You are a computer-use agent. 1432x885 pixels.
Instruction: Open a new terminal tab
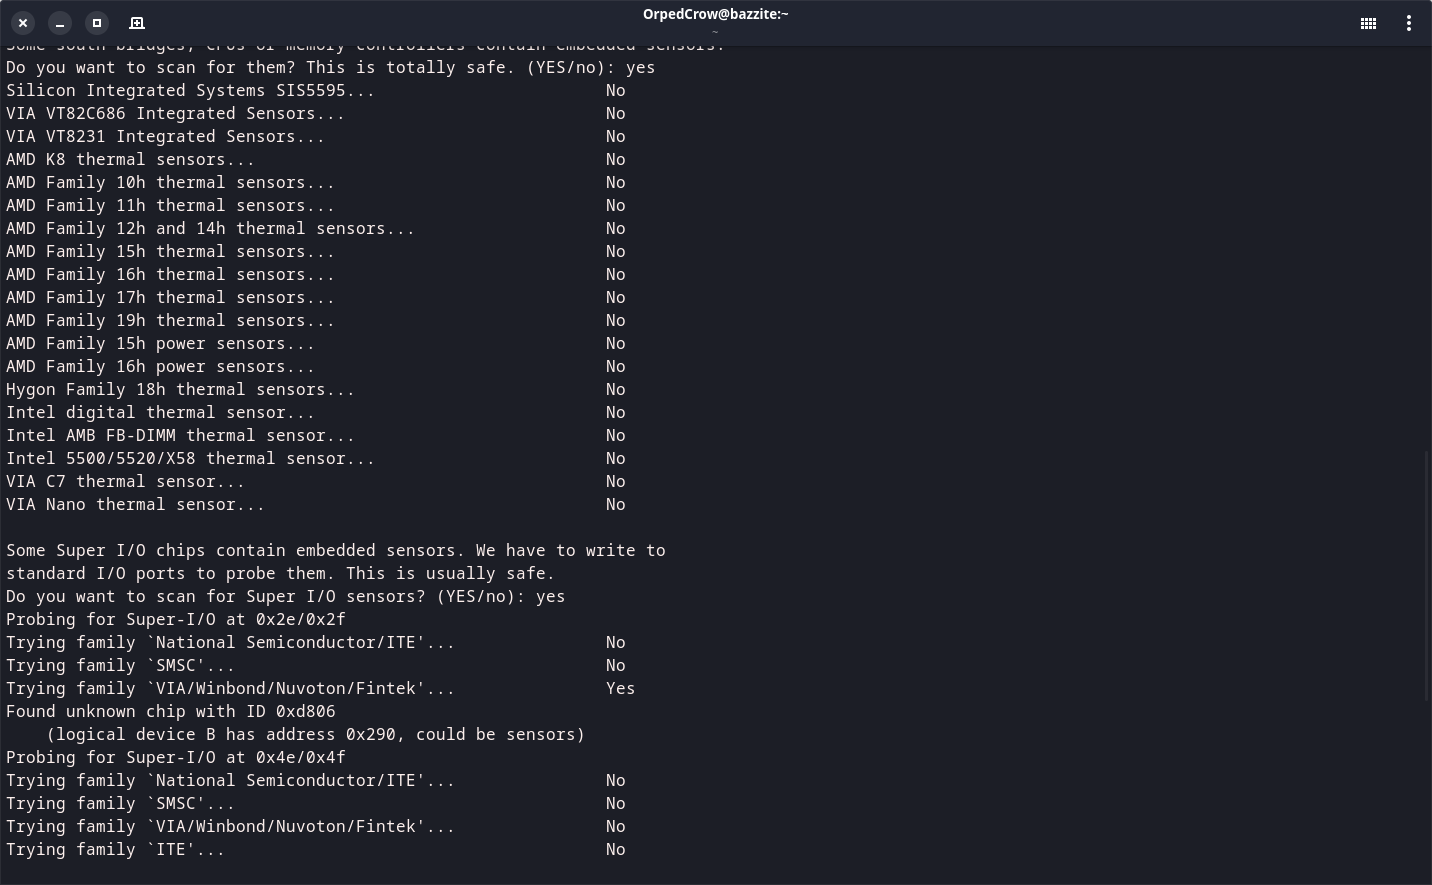click(x=137, y=23)
